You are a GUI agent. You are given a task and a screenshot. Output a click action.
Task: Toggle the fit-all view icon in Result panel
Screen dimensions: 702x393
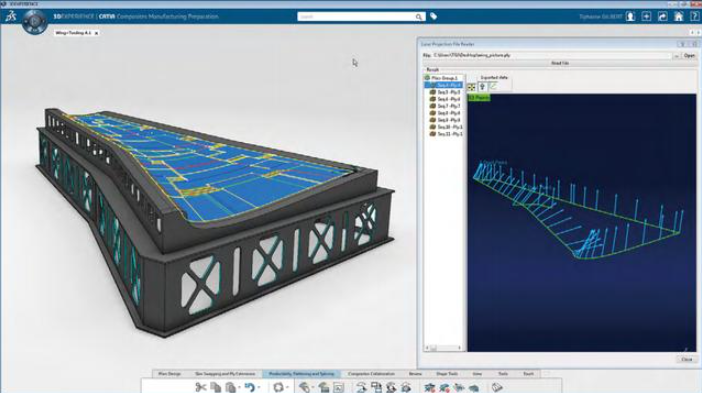point(471,87)
